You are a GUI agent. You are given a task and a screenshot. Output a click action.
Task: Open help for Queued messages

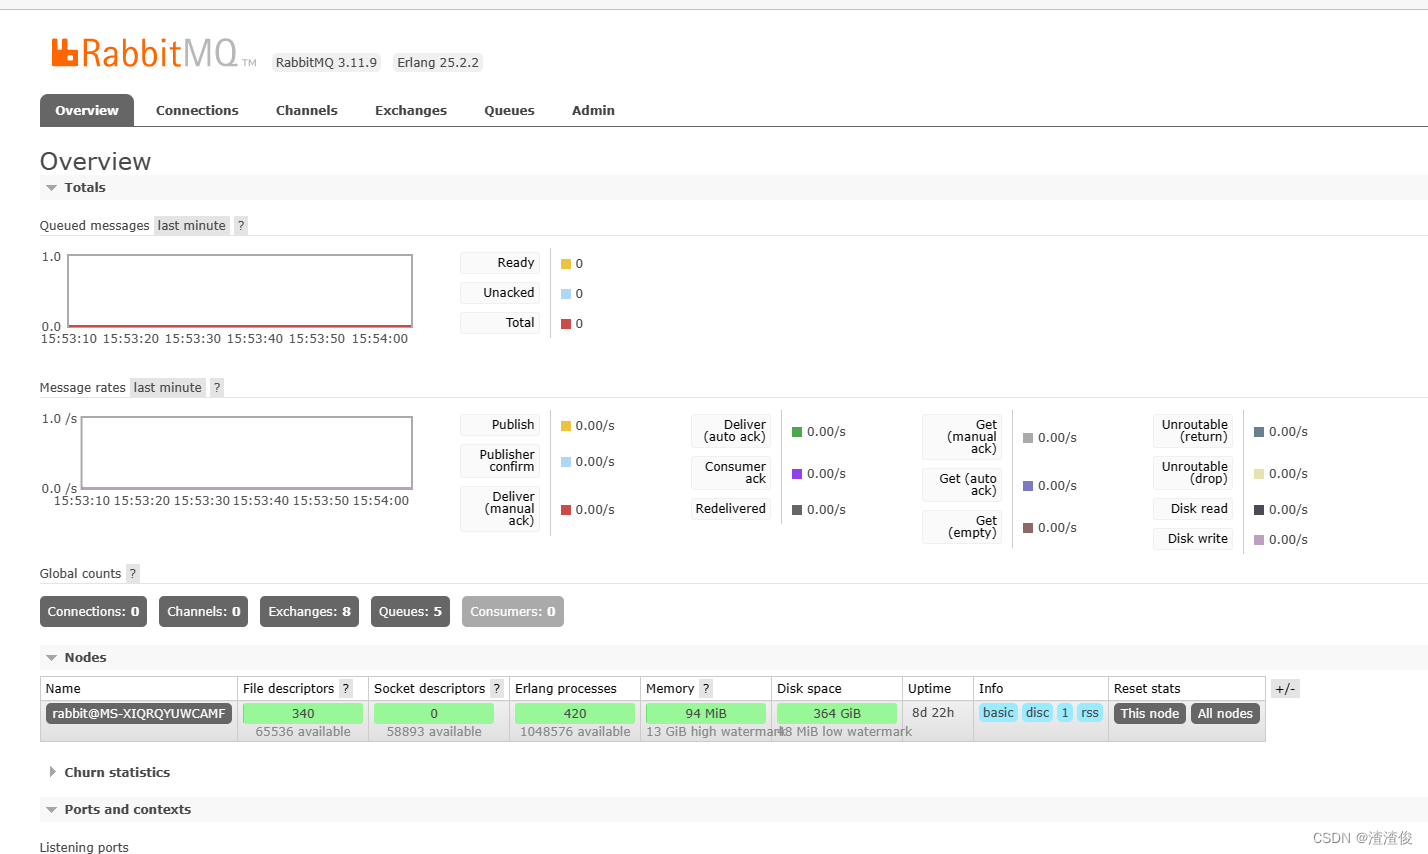(240, 226)
